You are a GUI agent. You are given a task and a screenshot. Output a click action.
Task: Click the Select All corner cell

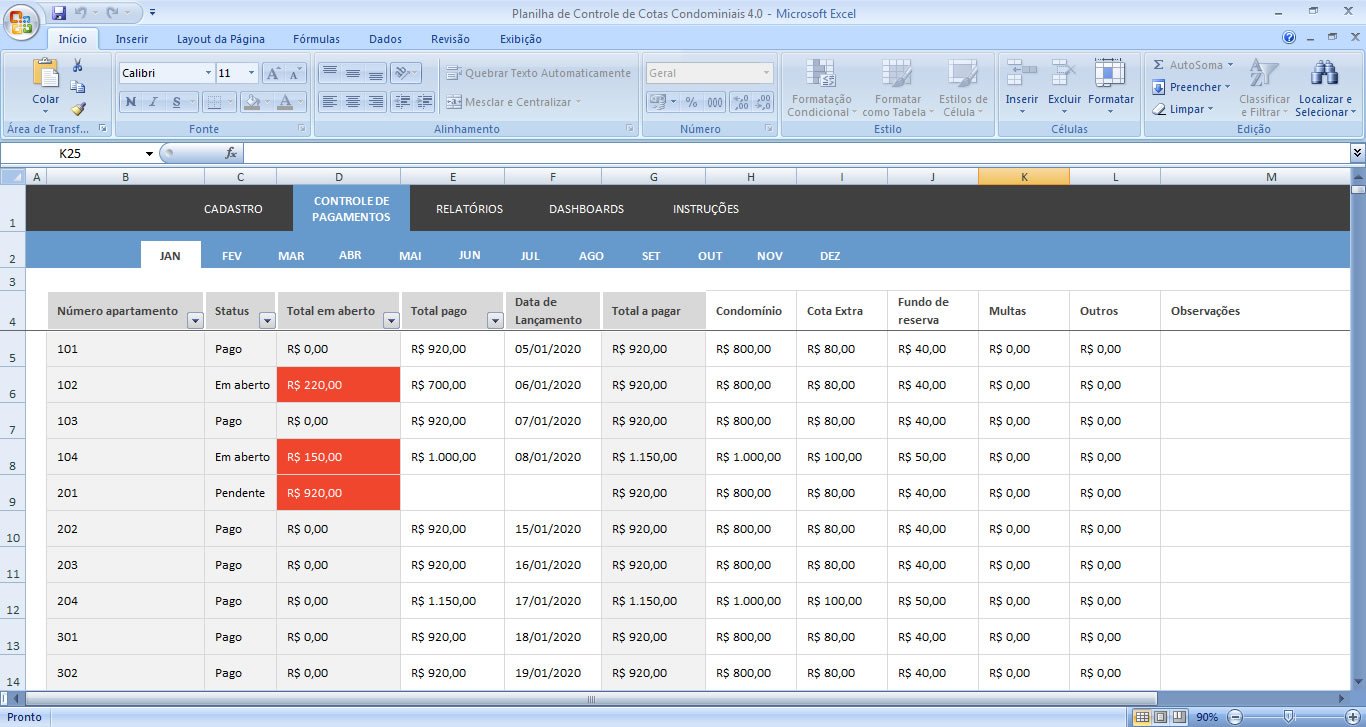click(x=12, y=177)
